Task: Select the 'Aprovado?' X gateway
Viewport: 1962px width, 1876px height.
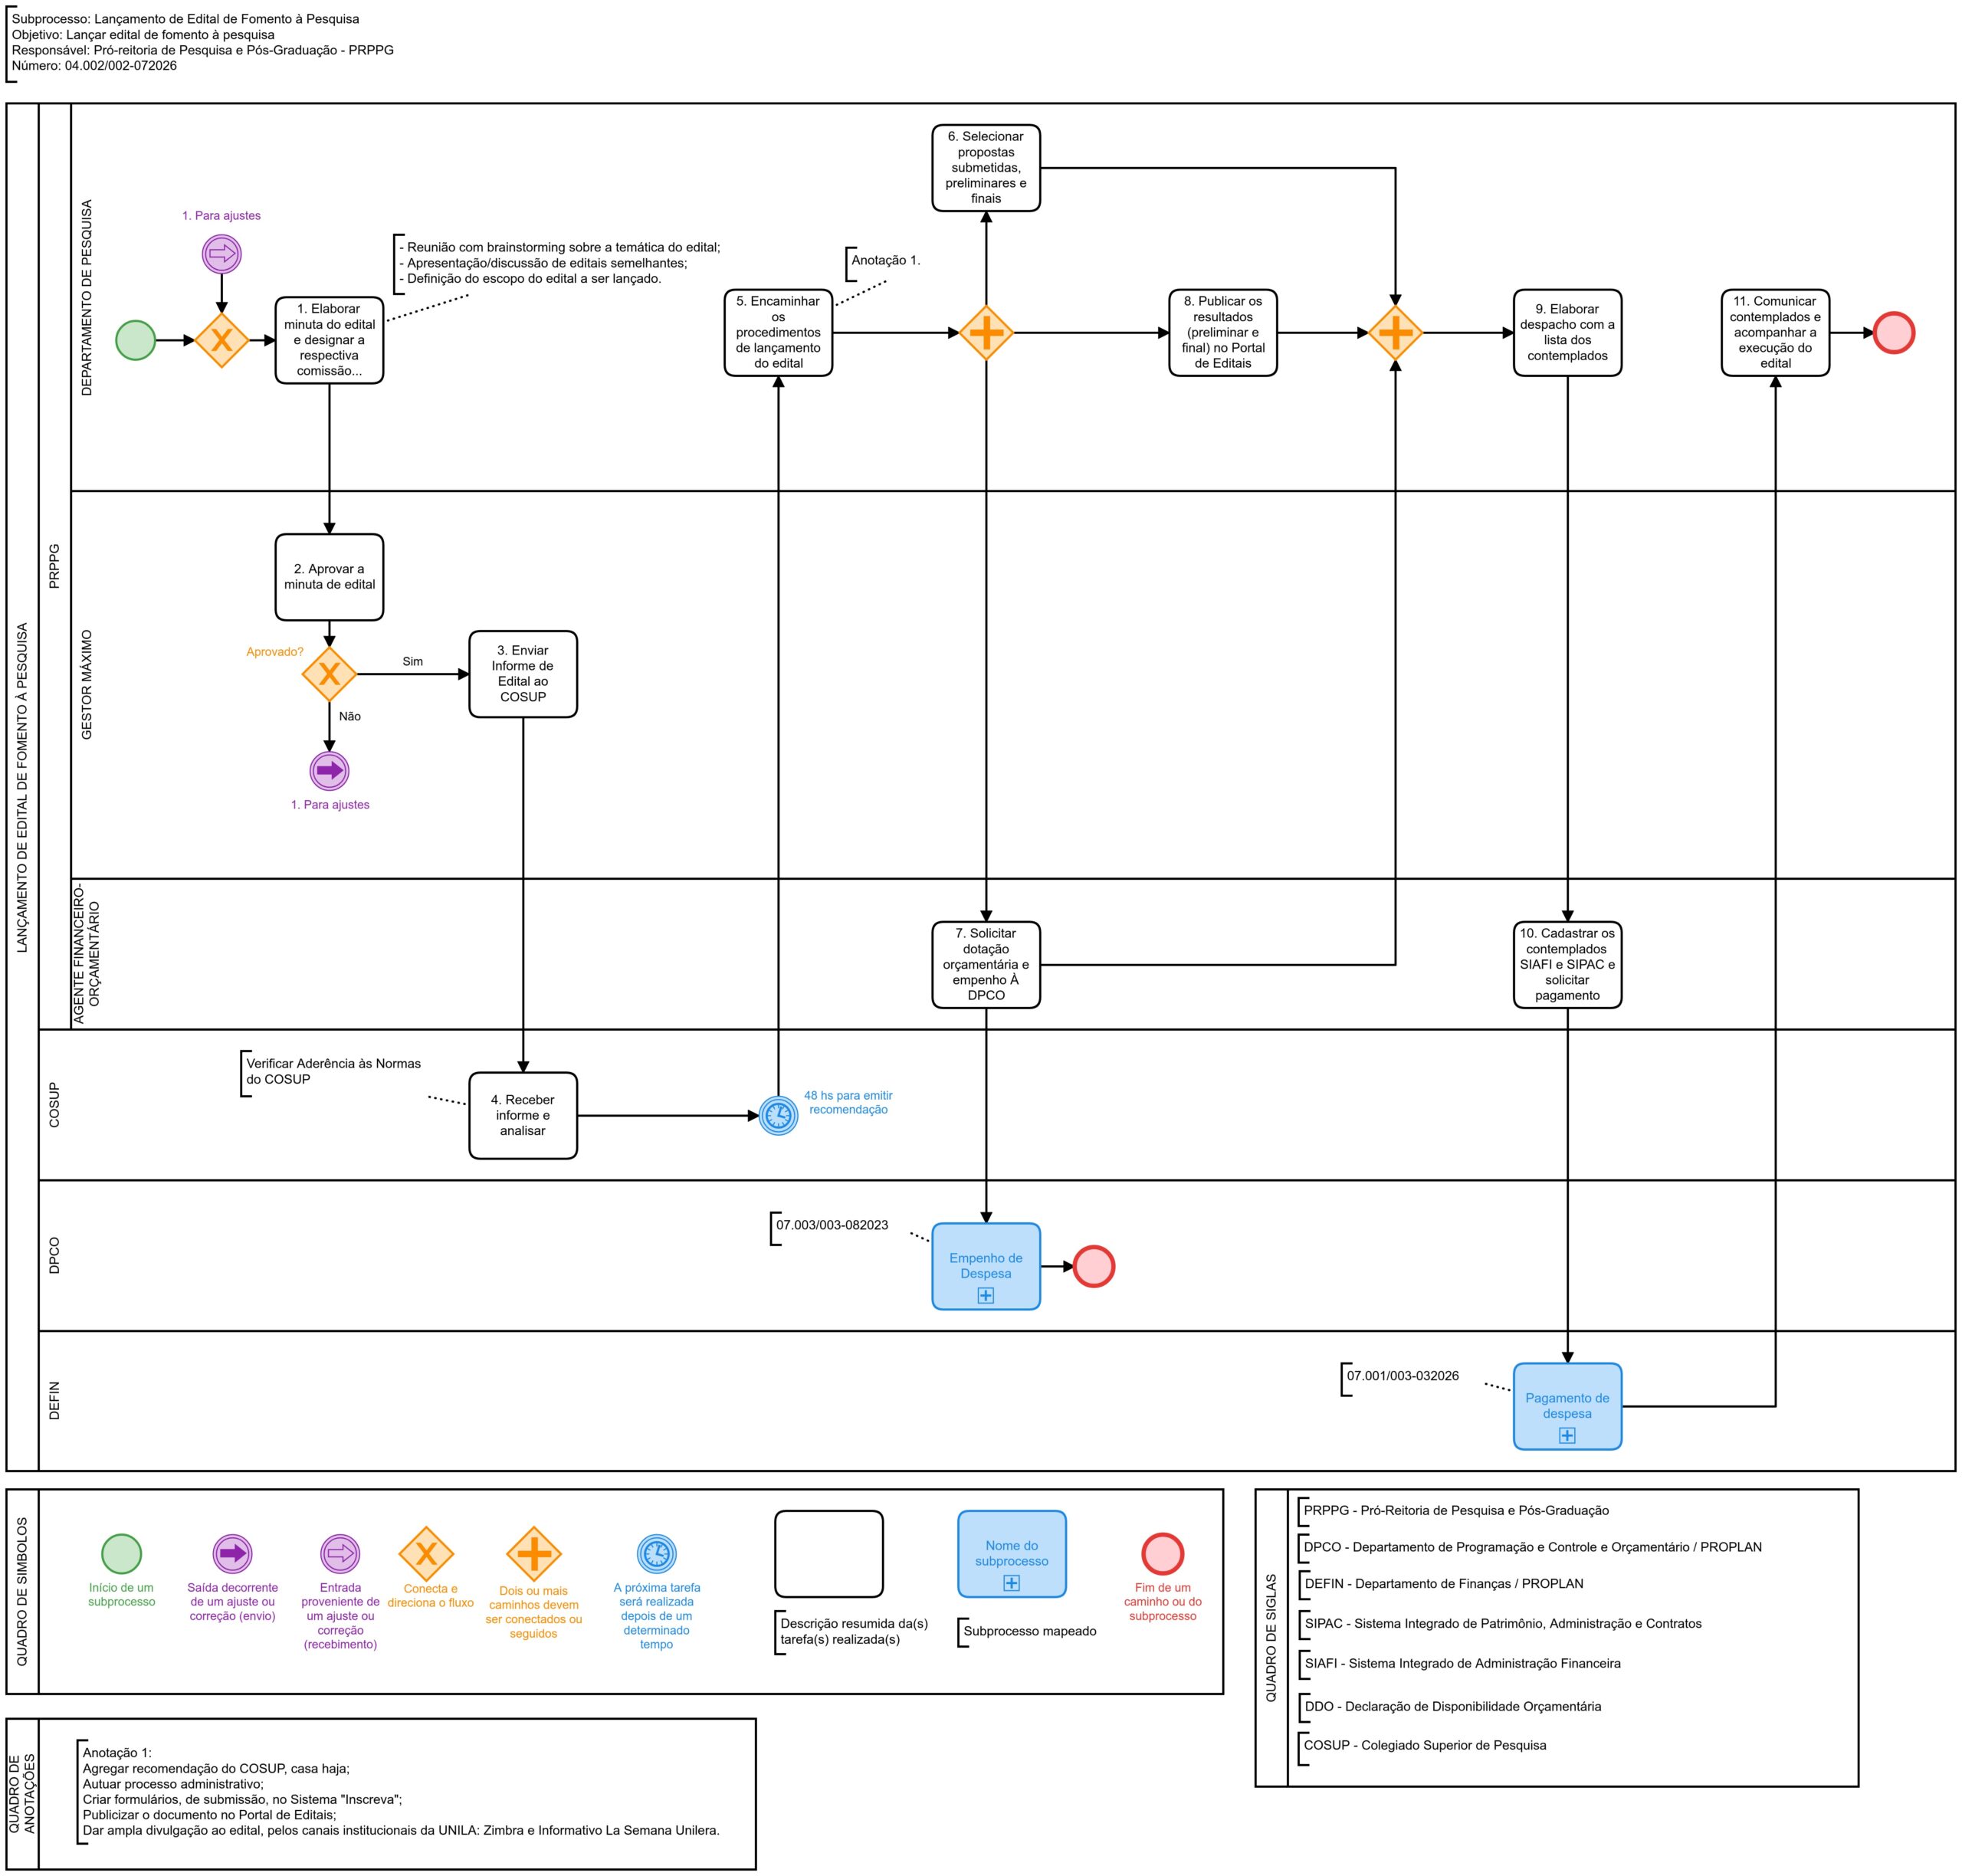Action: tap(329, 674)
